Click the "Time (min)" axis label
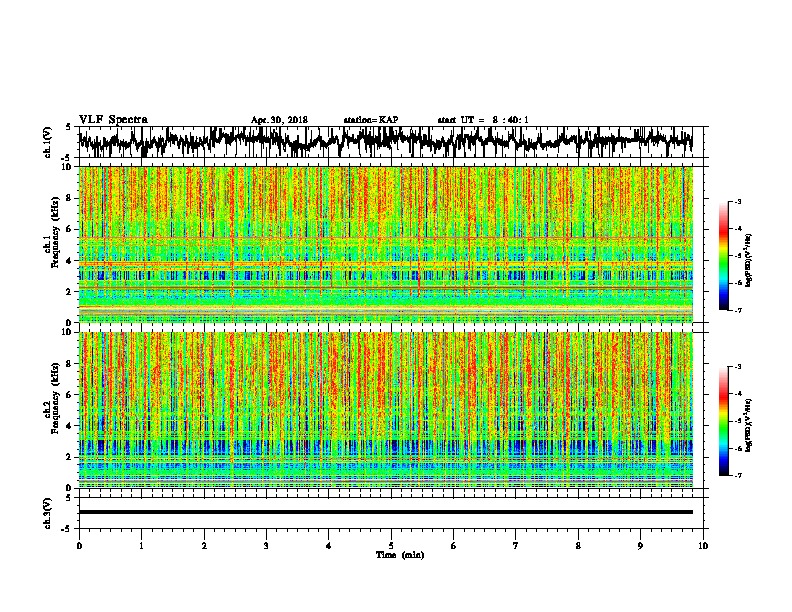Image resolution: width=792 pixels, height=612 pixels. click(400, 555)
